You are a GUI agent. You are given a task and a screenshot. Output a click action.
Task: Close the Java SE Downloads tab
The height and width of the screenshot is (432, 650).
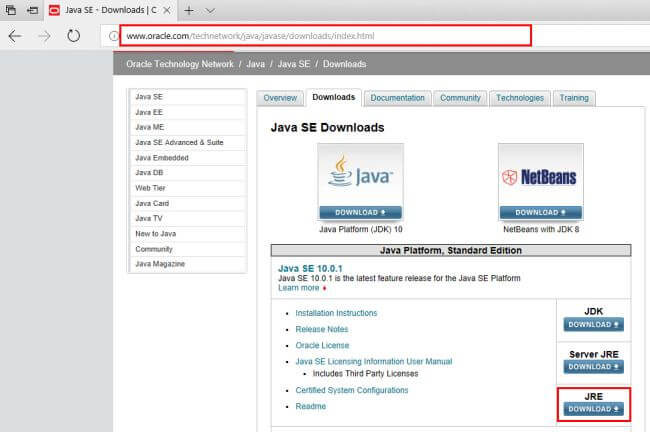point(167,10)
